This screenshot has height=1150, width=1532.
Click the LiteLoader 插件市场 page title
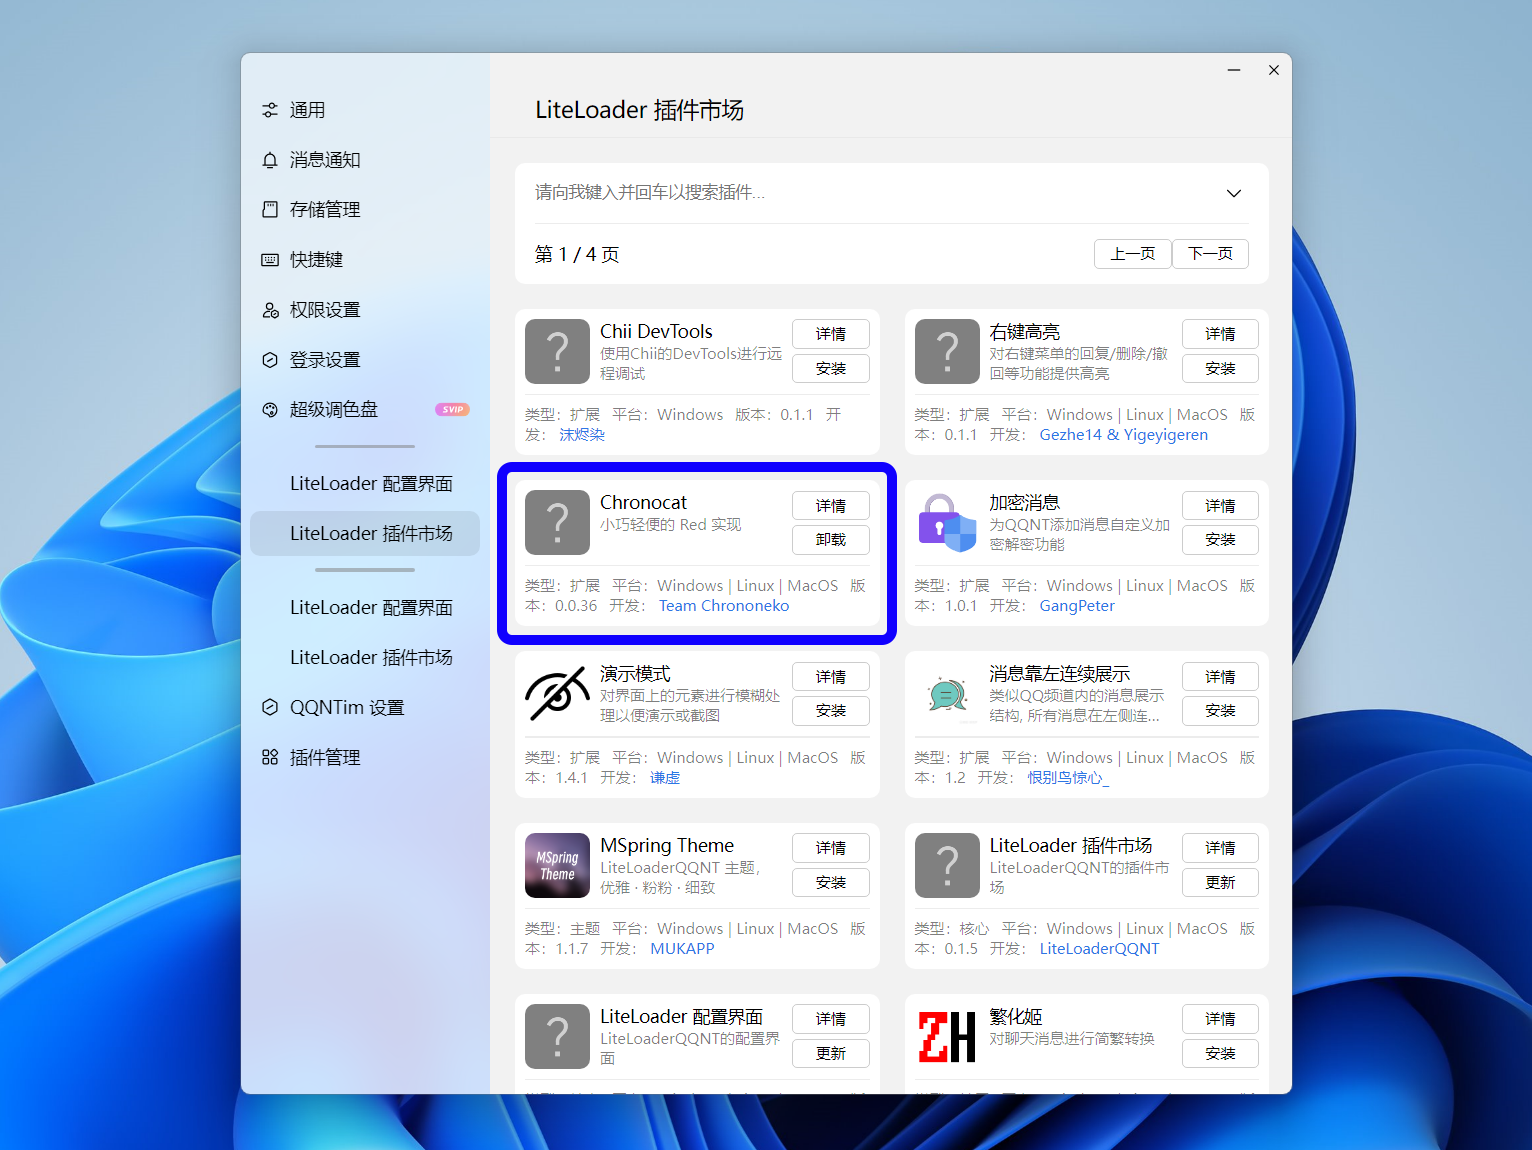pyautogui.click(x=640, y=110)
